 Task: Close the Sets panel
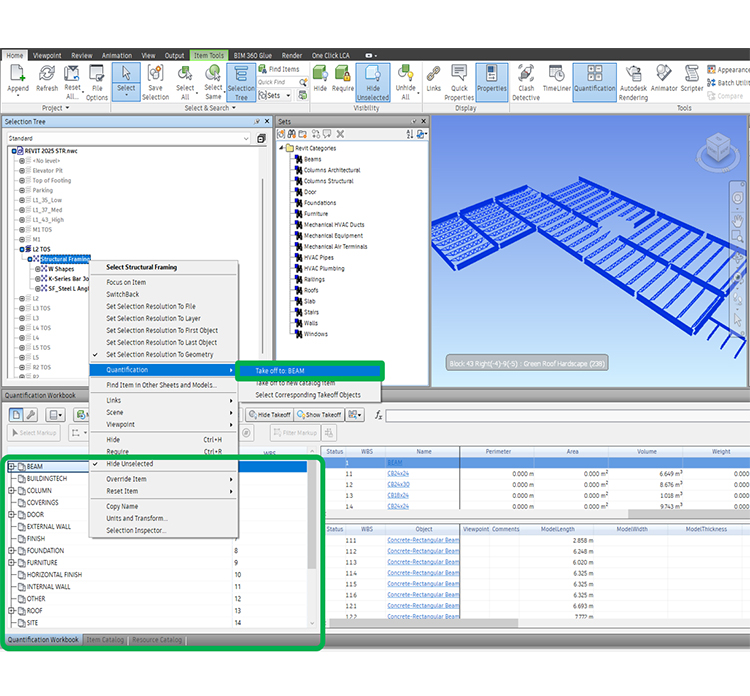point(423,122)
